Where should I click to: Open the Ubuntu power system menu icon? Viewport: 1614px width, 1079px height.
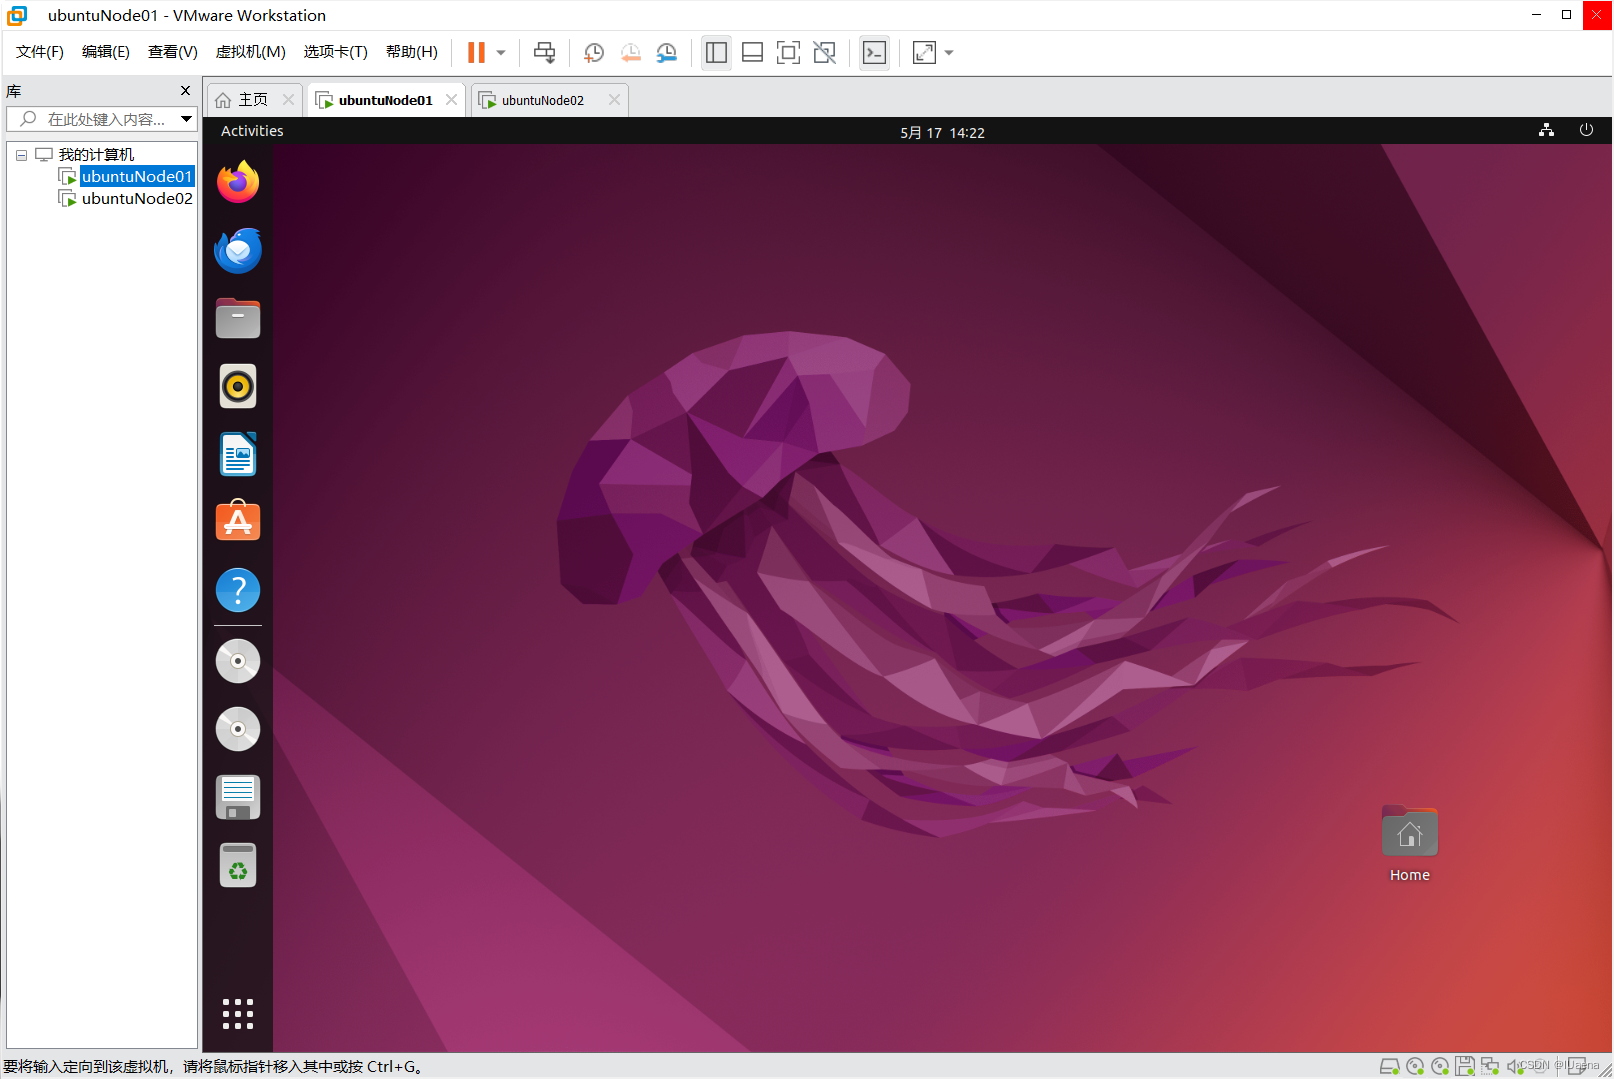(x=1586, y=130)
